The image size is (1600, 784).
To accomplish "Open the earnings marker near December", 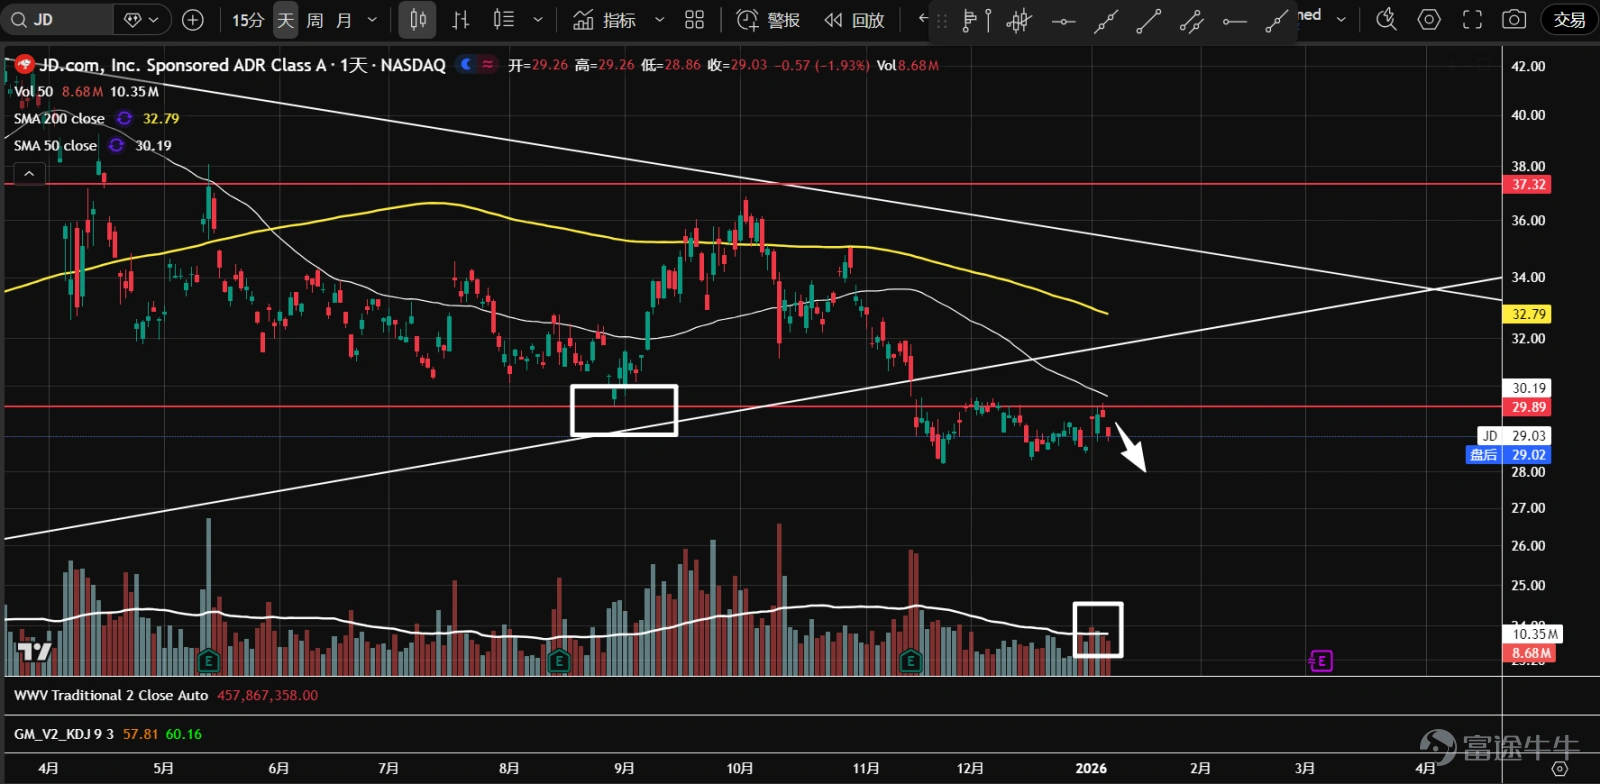I will click(x=910, y=660).
